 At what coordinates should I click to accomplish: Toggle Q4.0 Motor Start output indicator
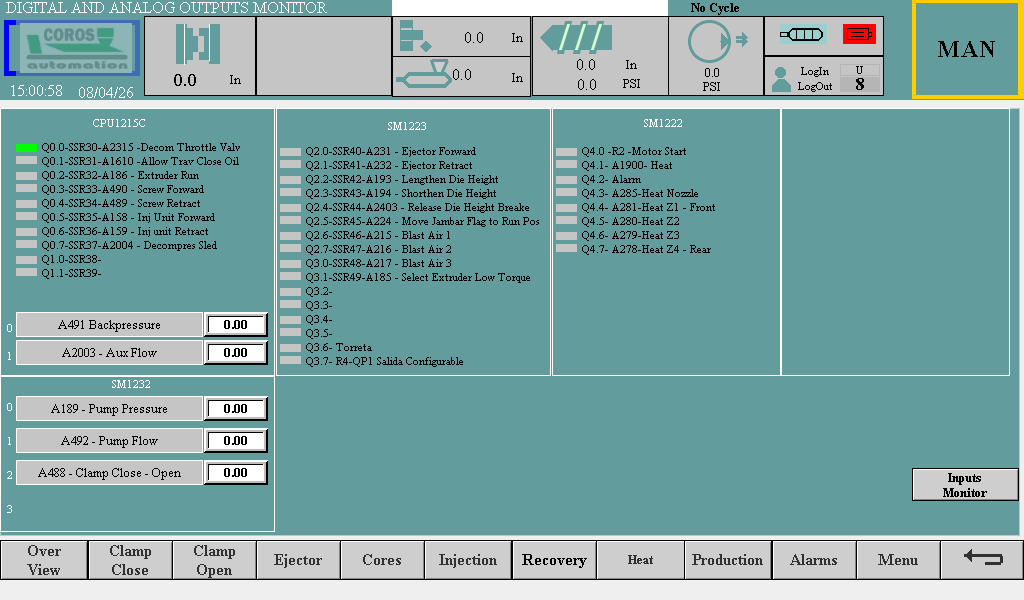tap(566, 152)
